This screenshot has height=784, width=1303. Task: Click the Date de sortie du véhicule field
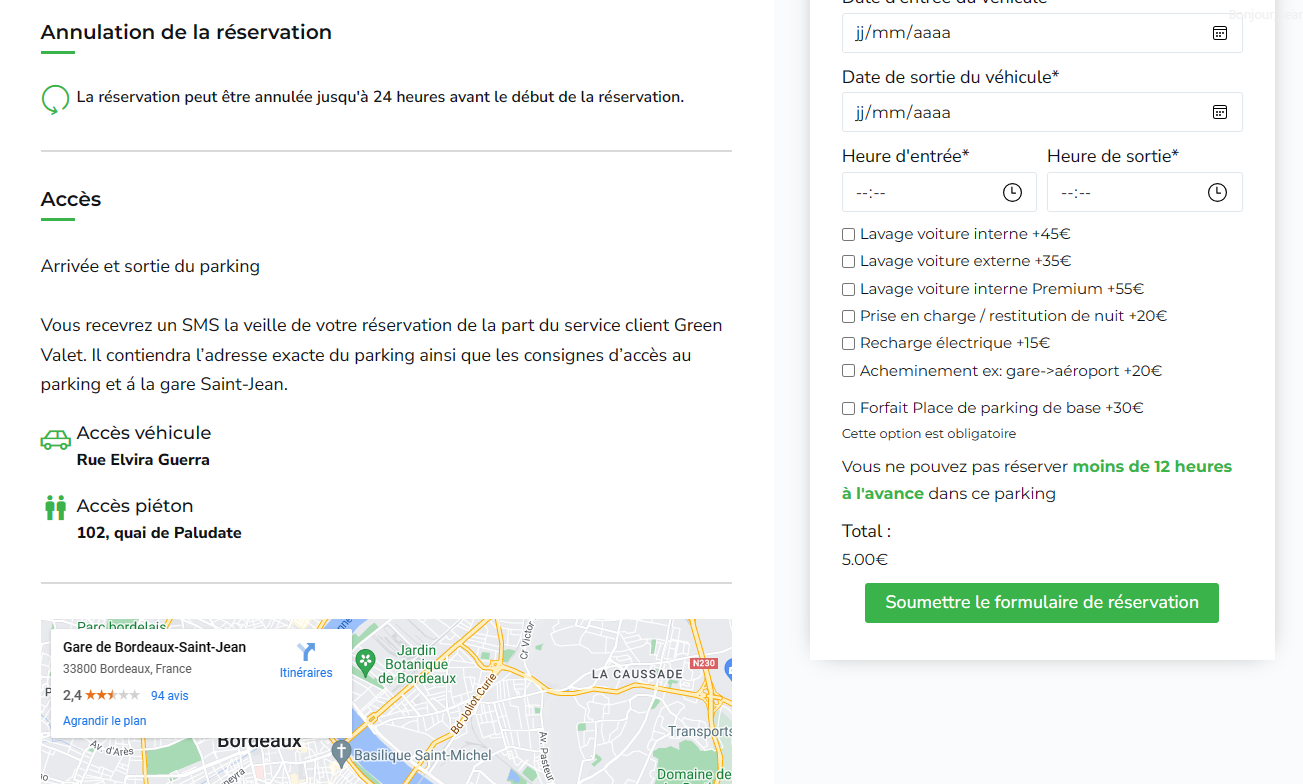click(1042, 112)
